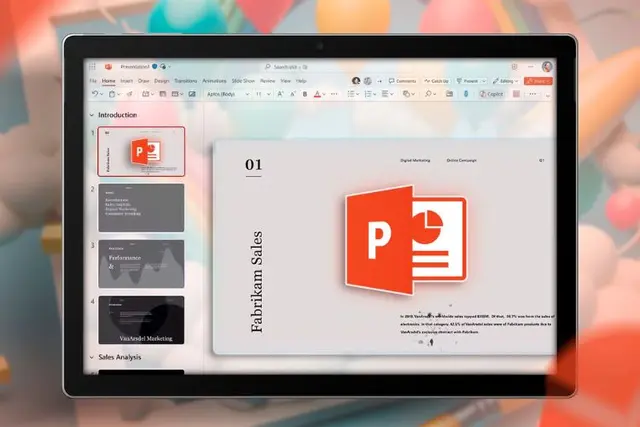This screenshot has height=427, width=640.
Task: Click the Section icon
Action: point(176,94)
